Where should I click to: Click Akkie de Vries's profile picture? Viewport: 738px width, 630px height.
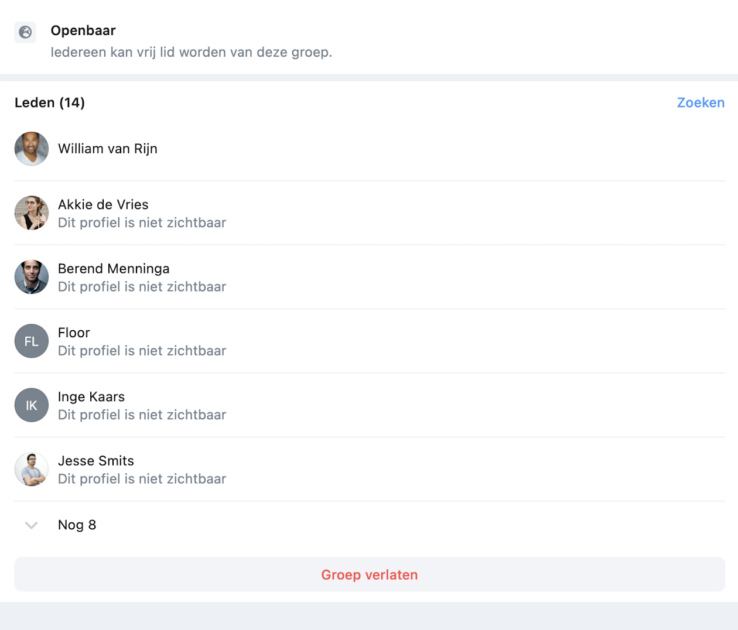point(32,213)
